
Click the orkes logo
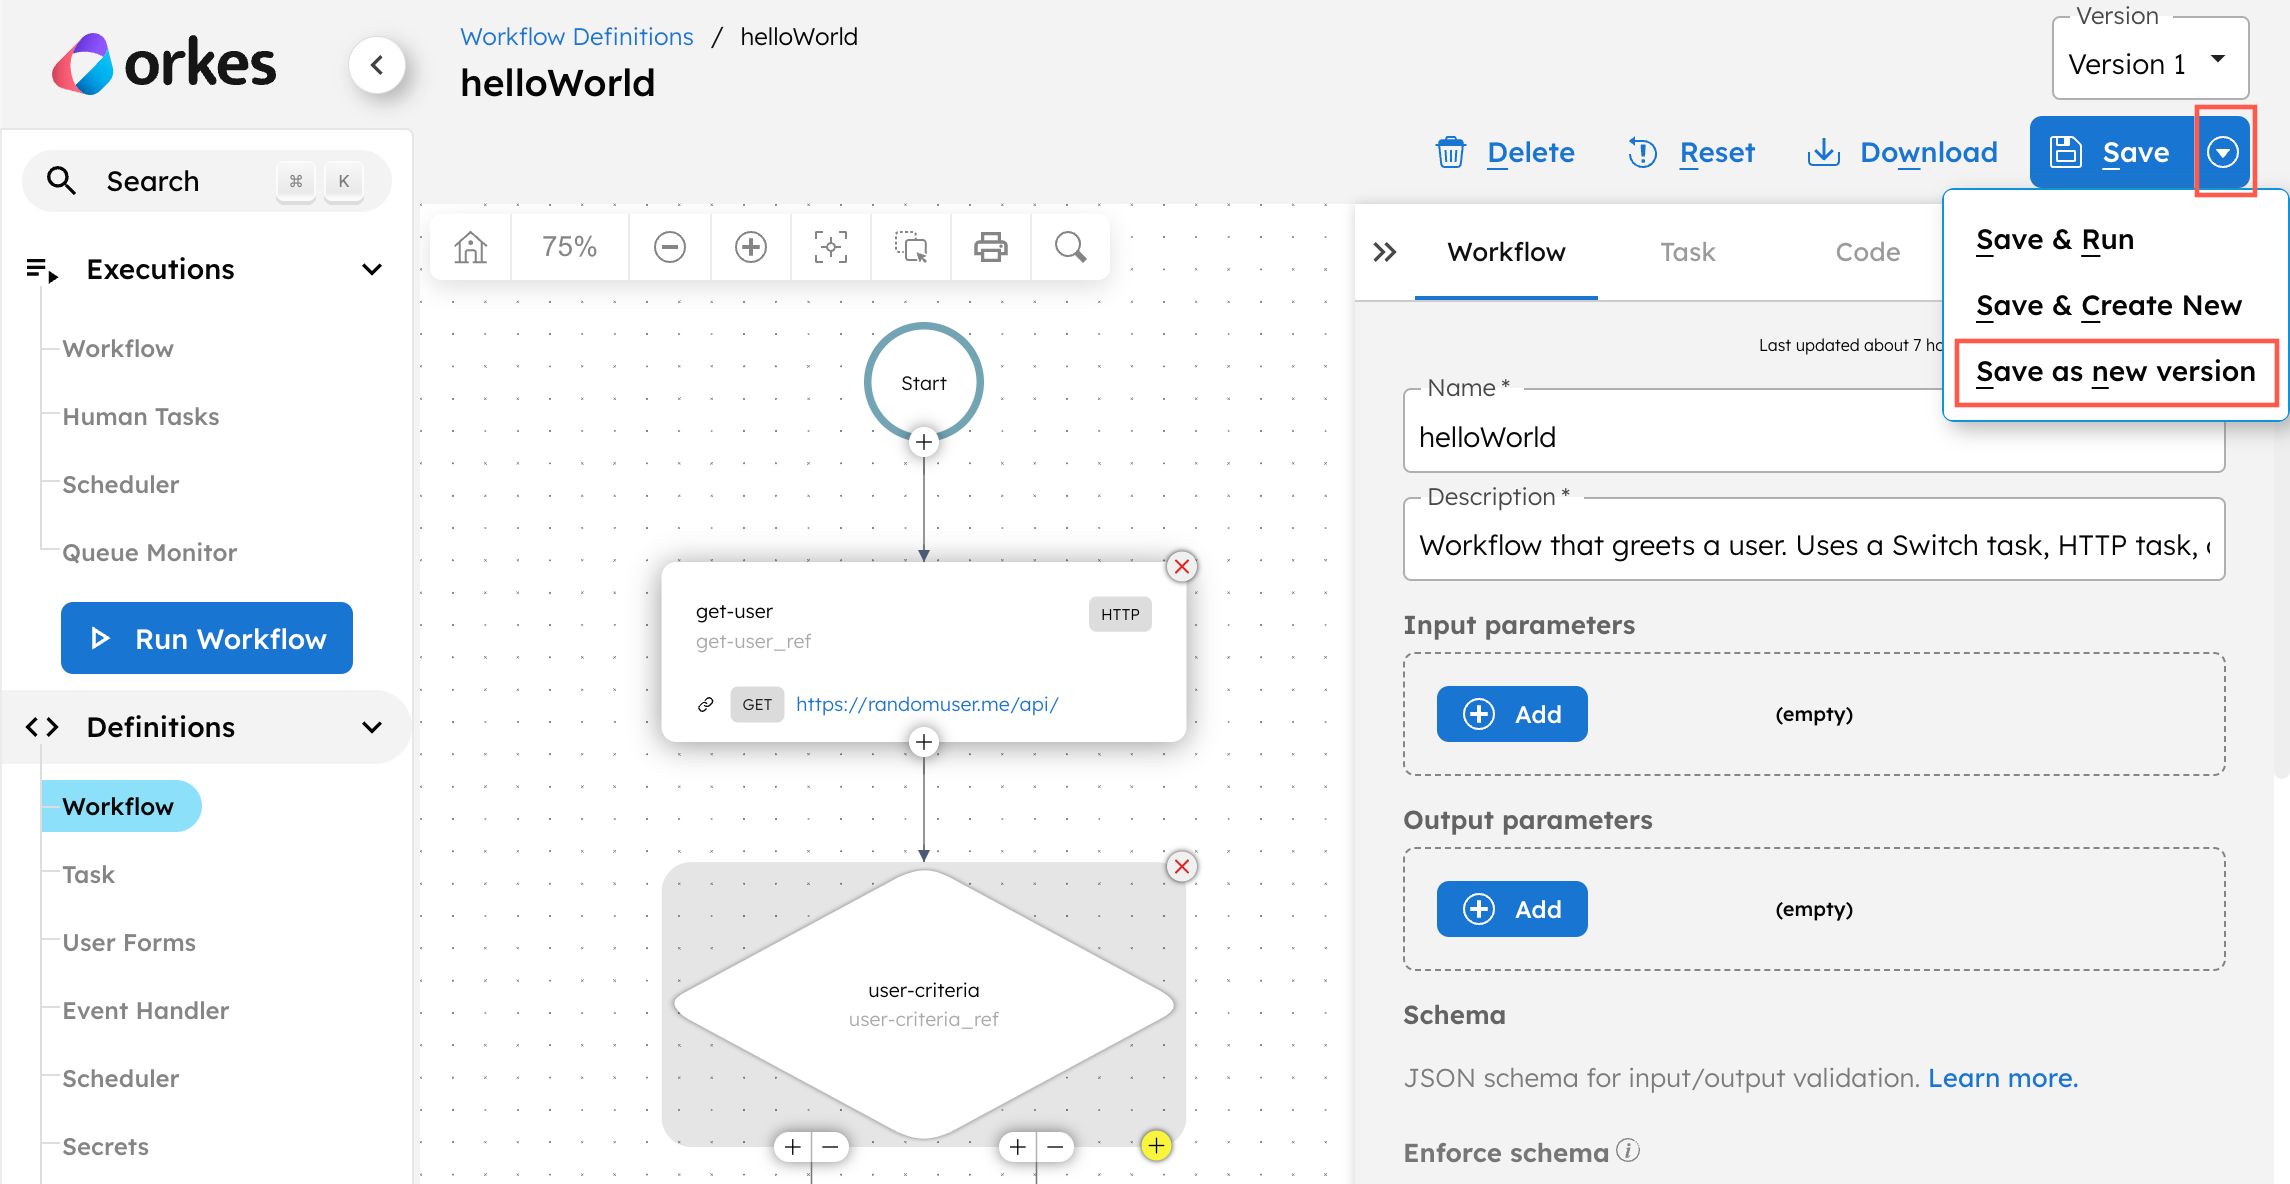point(164,64)
